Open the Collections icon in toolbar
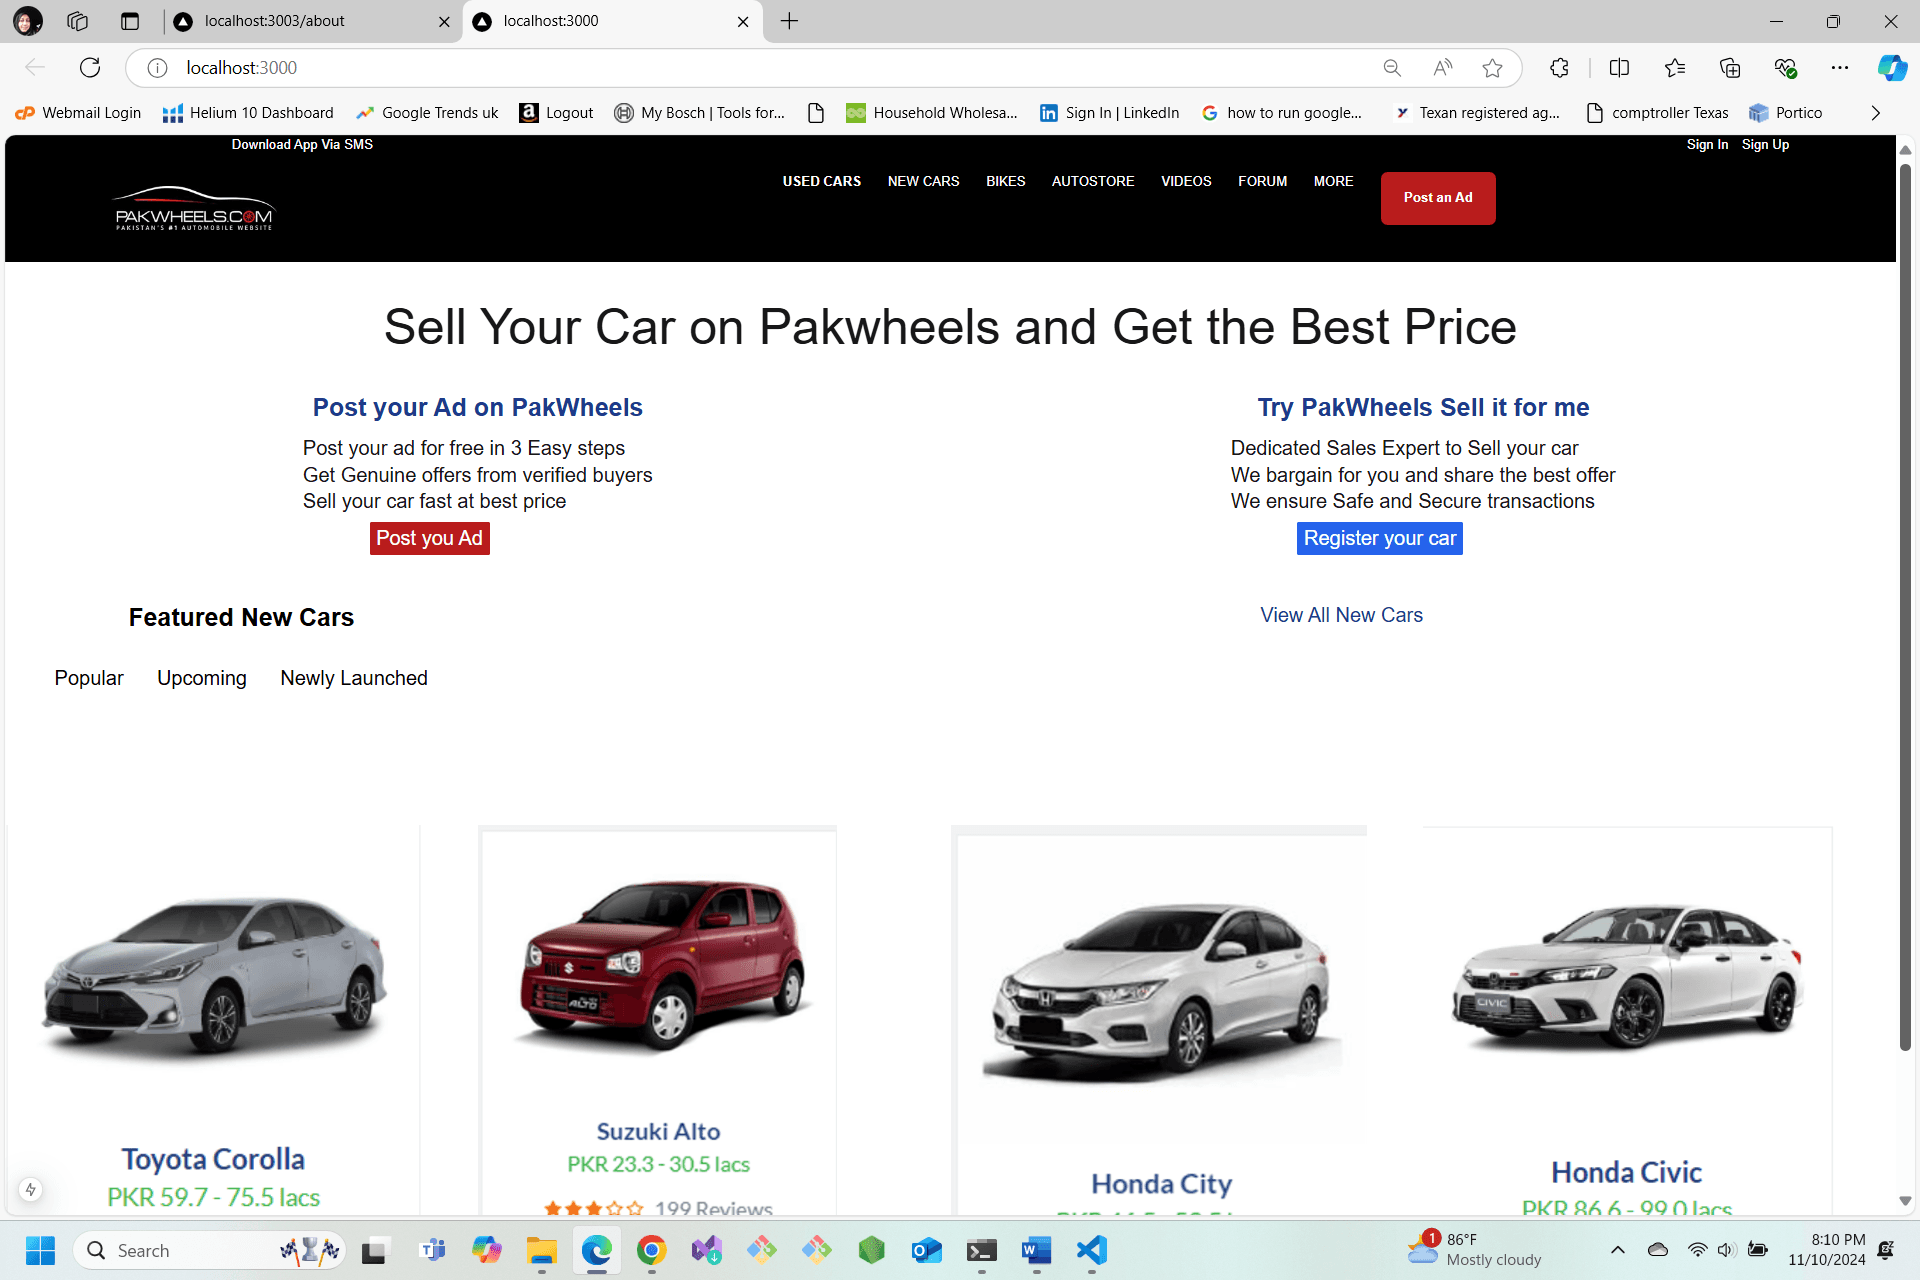 coord(1730,68)
